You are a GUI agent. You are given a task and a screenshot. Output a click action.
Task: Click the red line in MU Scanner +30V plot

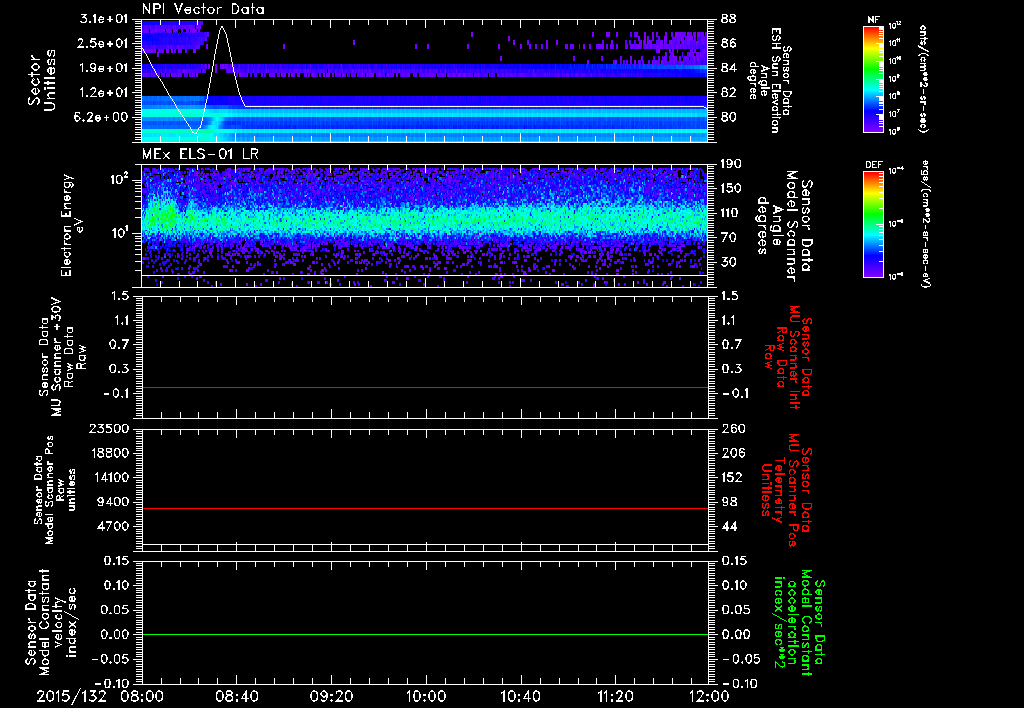tap(425, 387)
